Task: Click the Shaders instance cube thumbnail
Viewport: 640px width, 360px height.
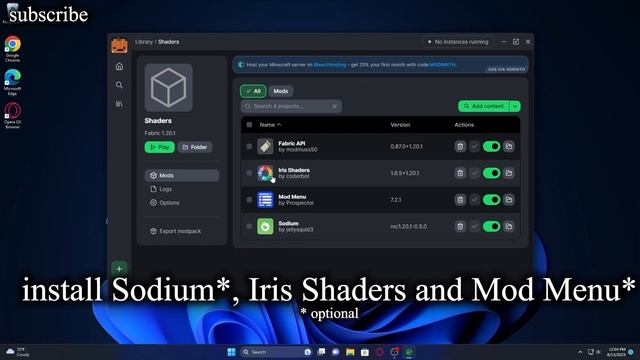Action: pyautogui.click(x=169, y=87)
